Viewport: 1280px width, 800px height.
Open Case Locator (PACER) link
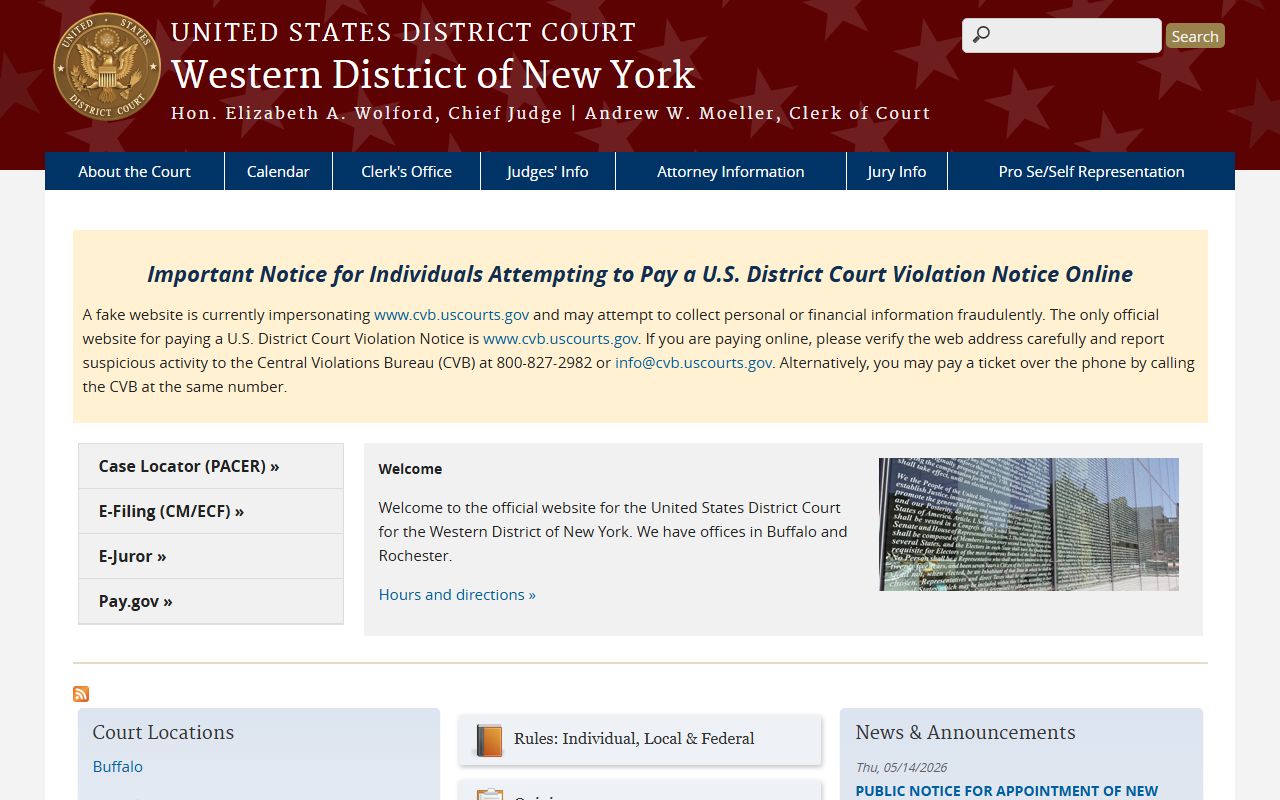click(x=211, y=466)
